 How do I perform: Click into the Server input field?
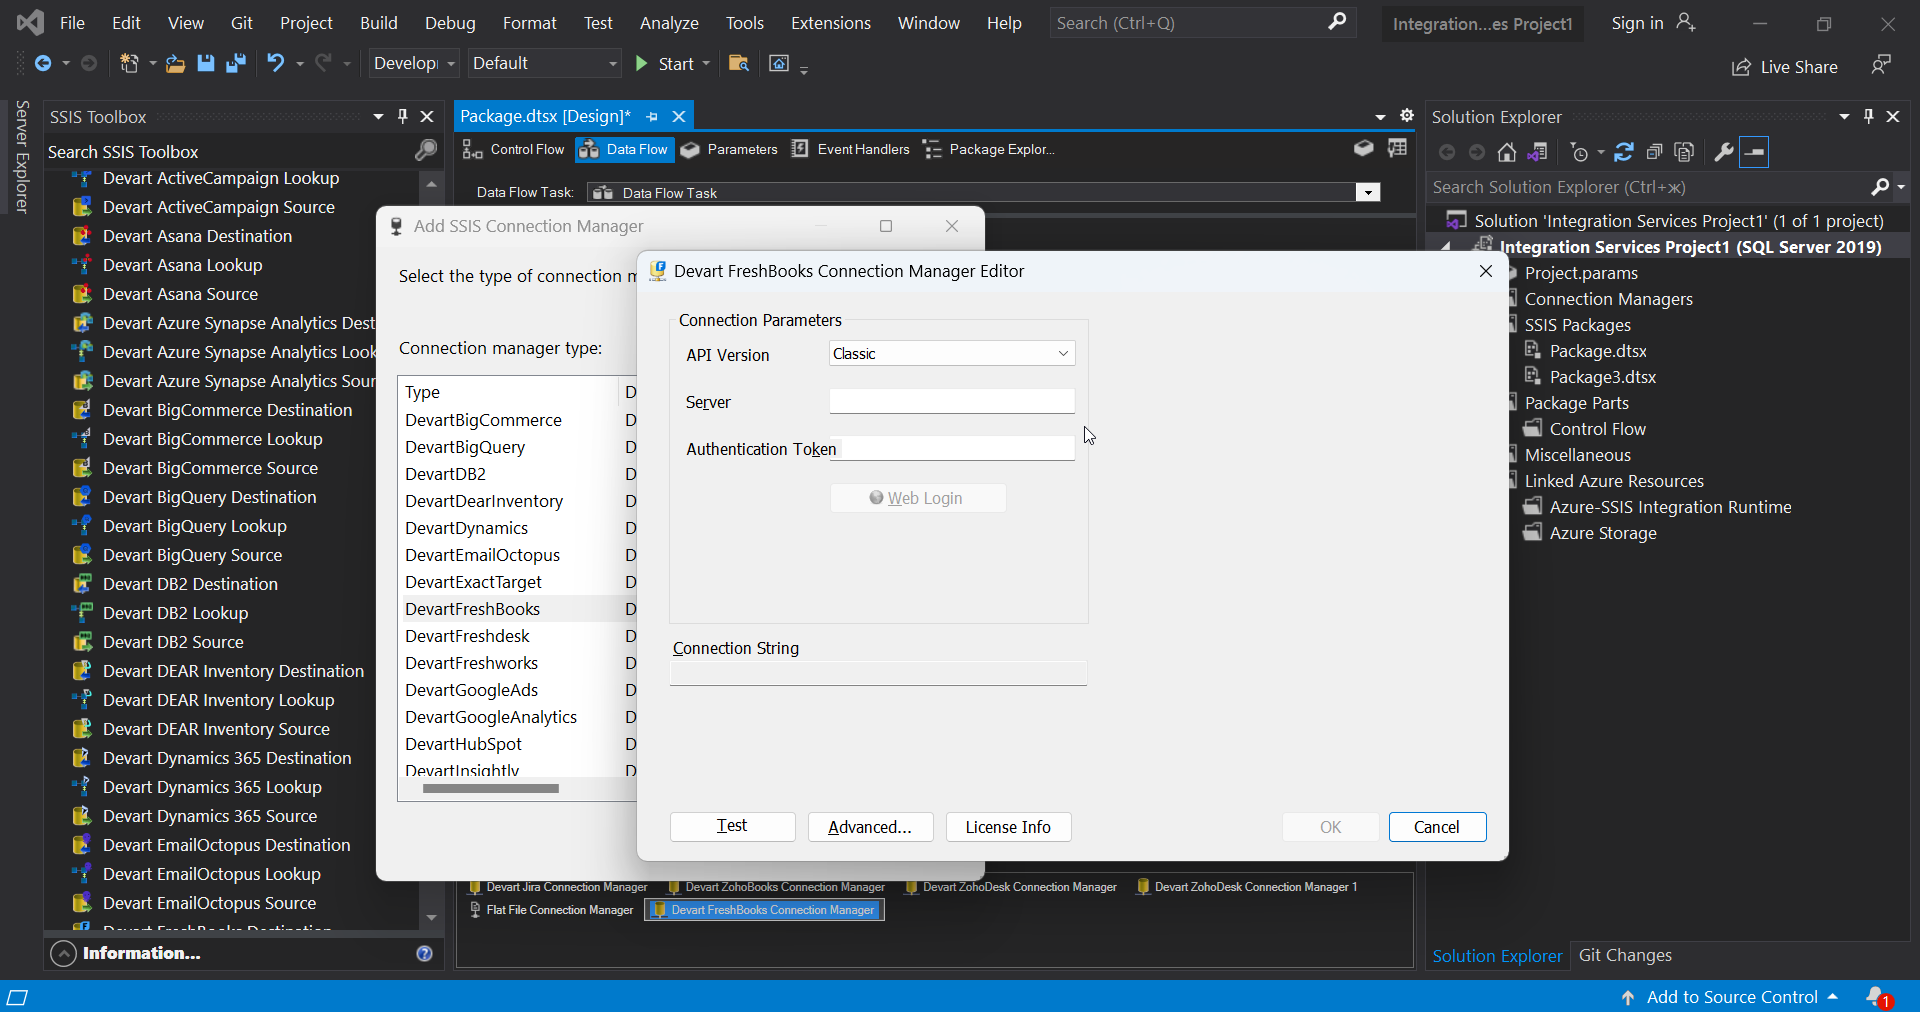tap(952, 401)
